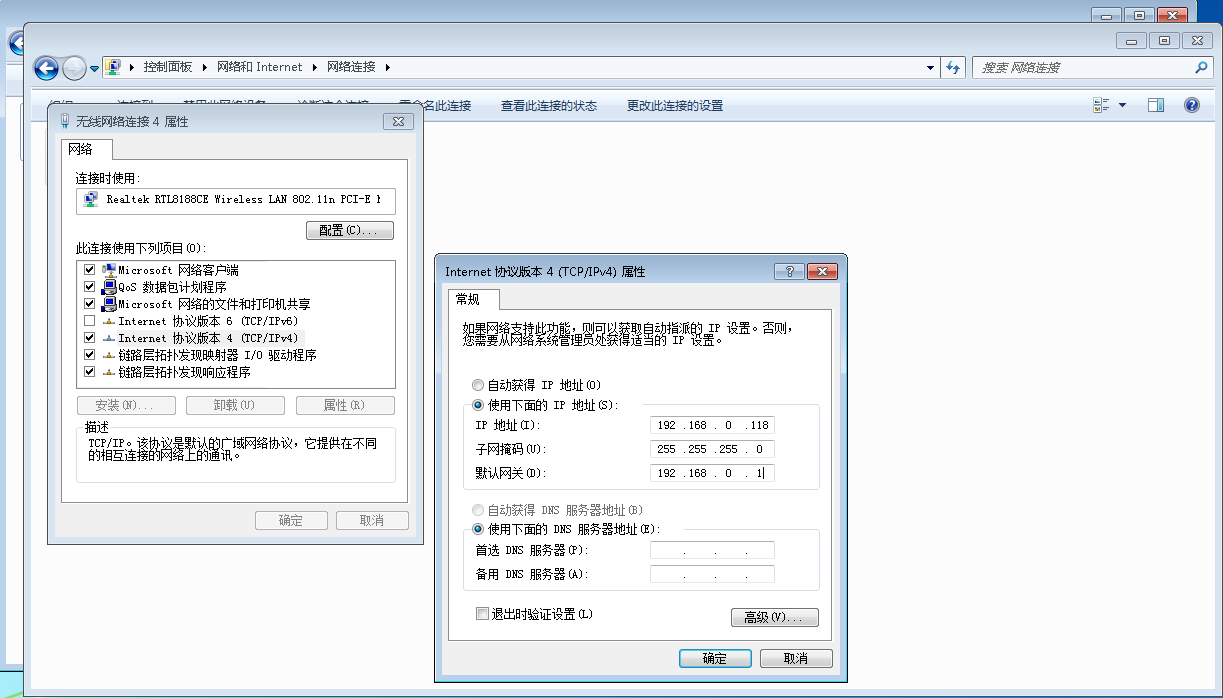This screenshot has width=1223, height=698.
Task: Click the network icon in the address bar
Action: pos(114,67)
